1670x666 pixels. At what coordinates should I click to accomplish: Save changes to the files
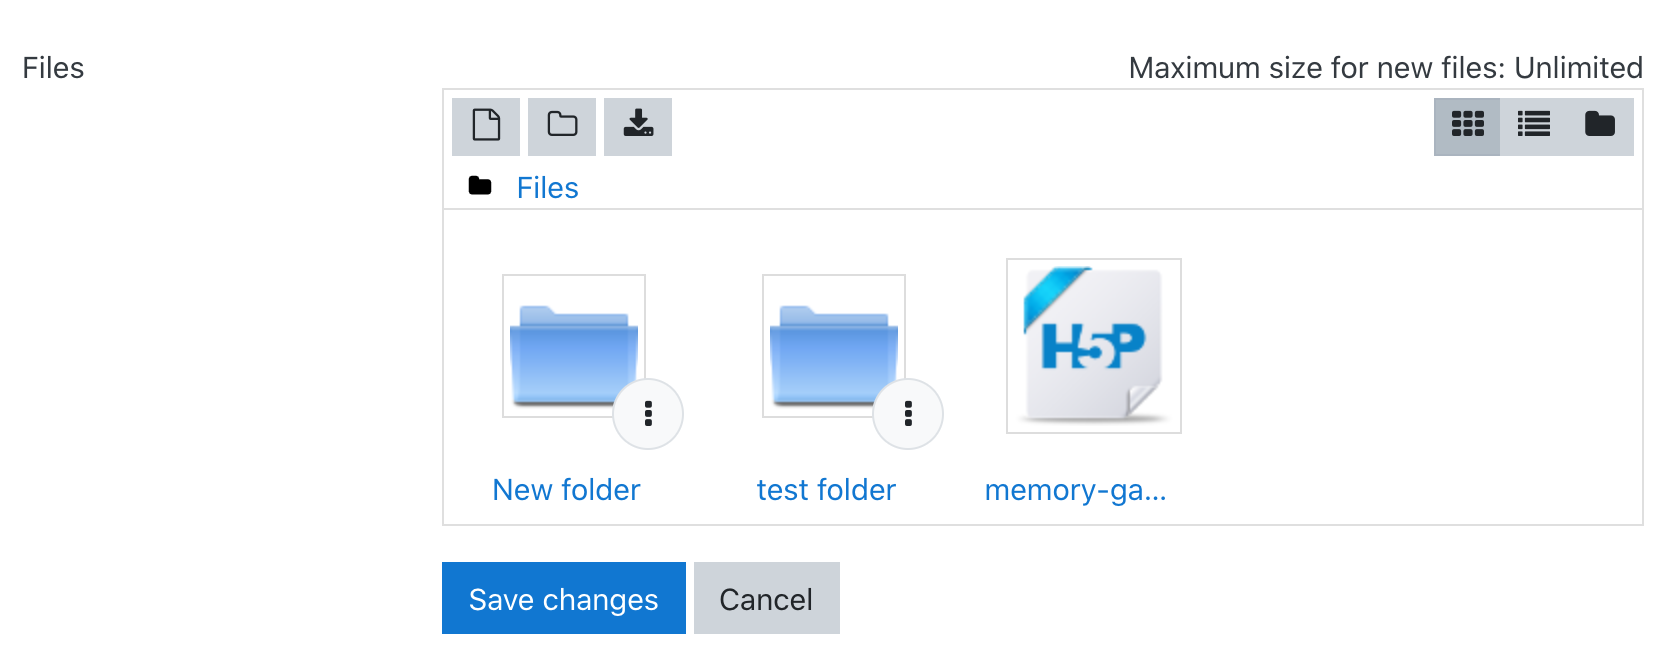pyautogui.click(x=564, y=598)
